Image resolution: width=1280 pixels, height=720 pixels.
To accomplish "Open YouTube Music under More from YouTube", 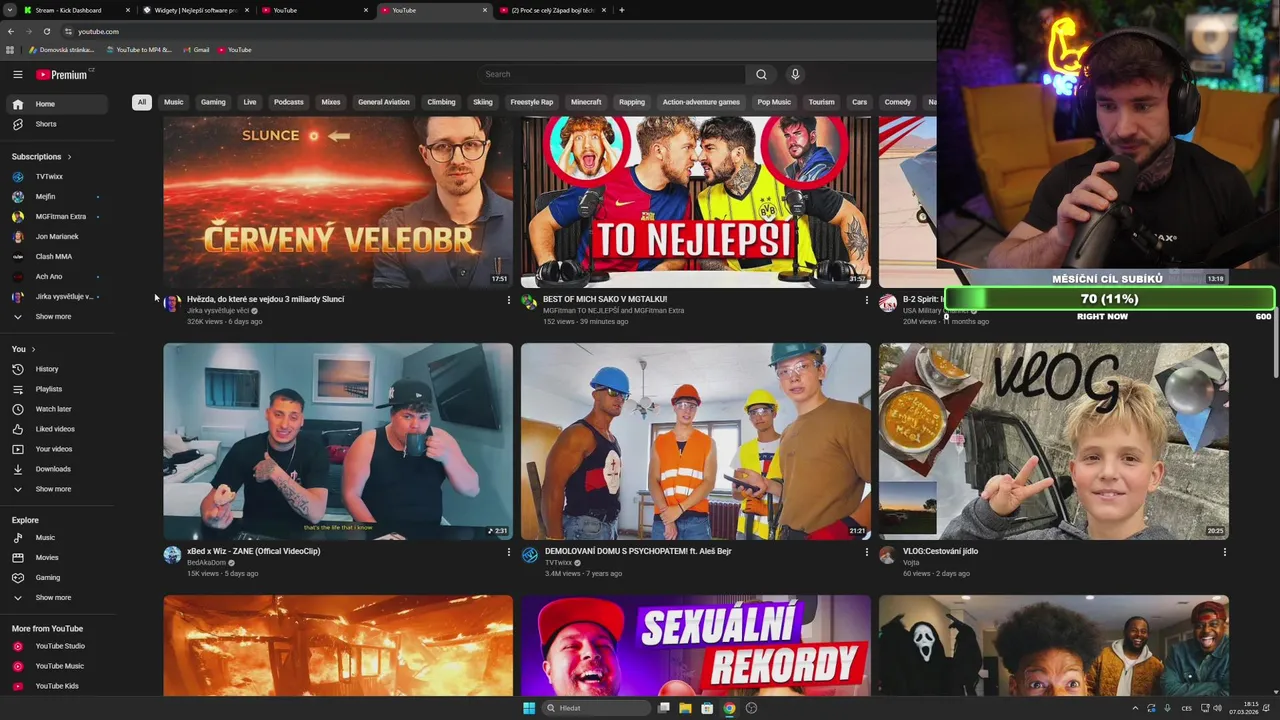I will pos(57,666).
